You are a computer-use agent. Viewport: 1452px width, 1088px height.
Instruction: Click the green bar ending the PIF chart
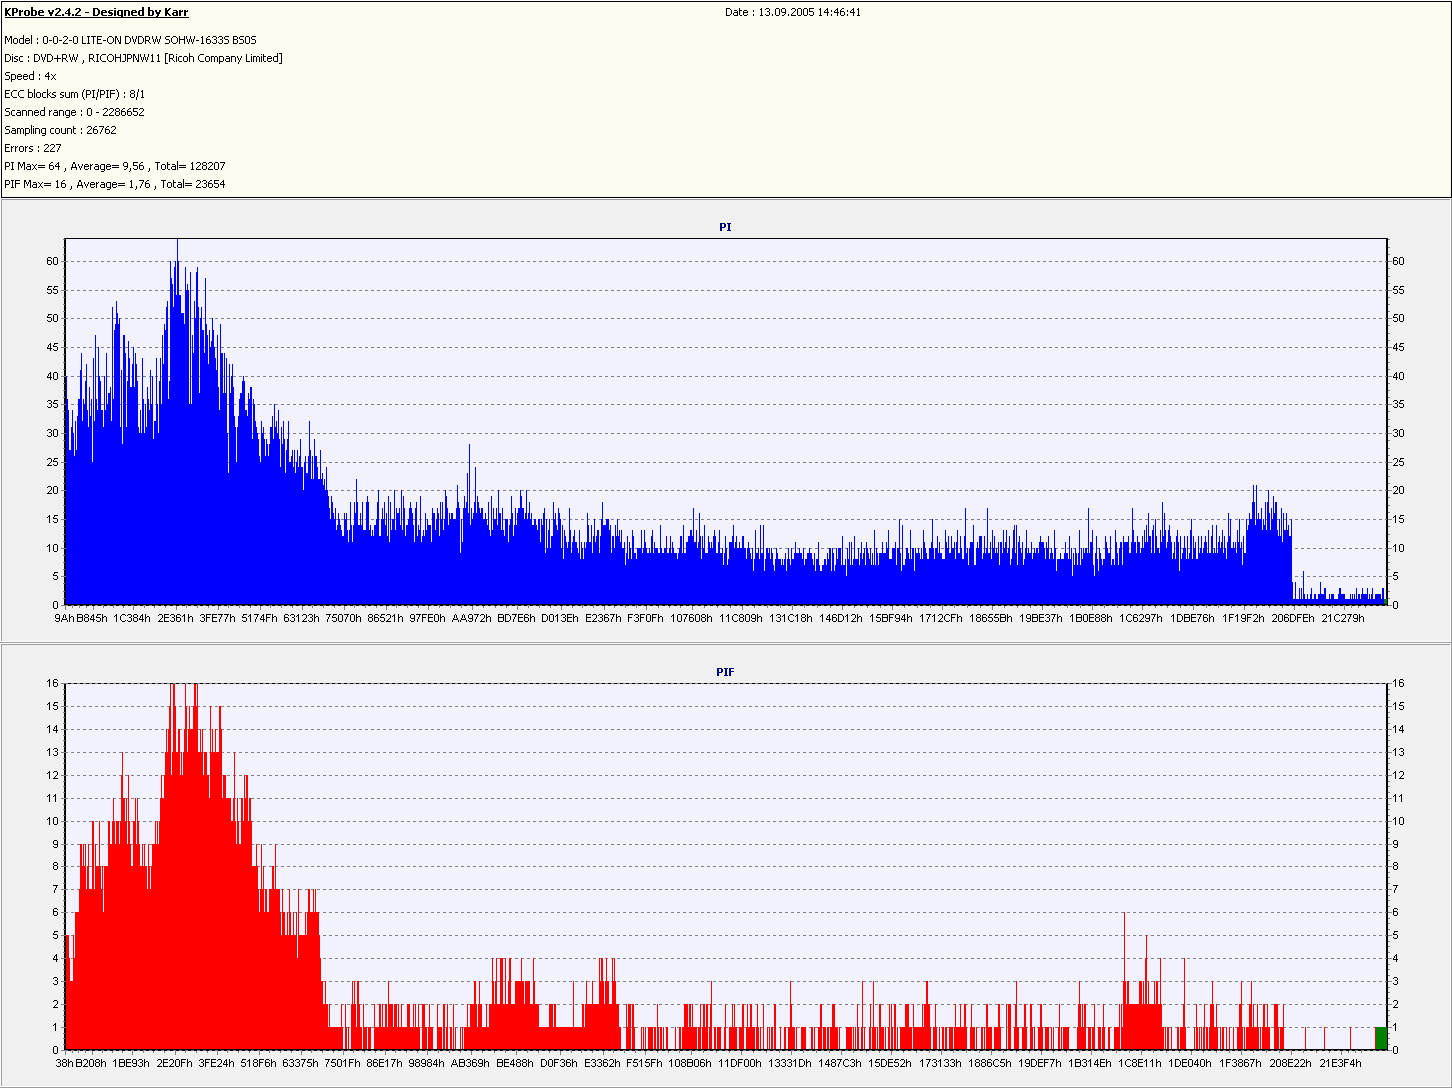[x=1381, y=1038]
